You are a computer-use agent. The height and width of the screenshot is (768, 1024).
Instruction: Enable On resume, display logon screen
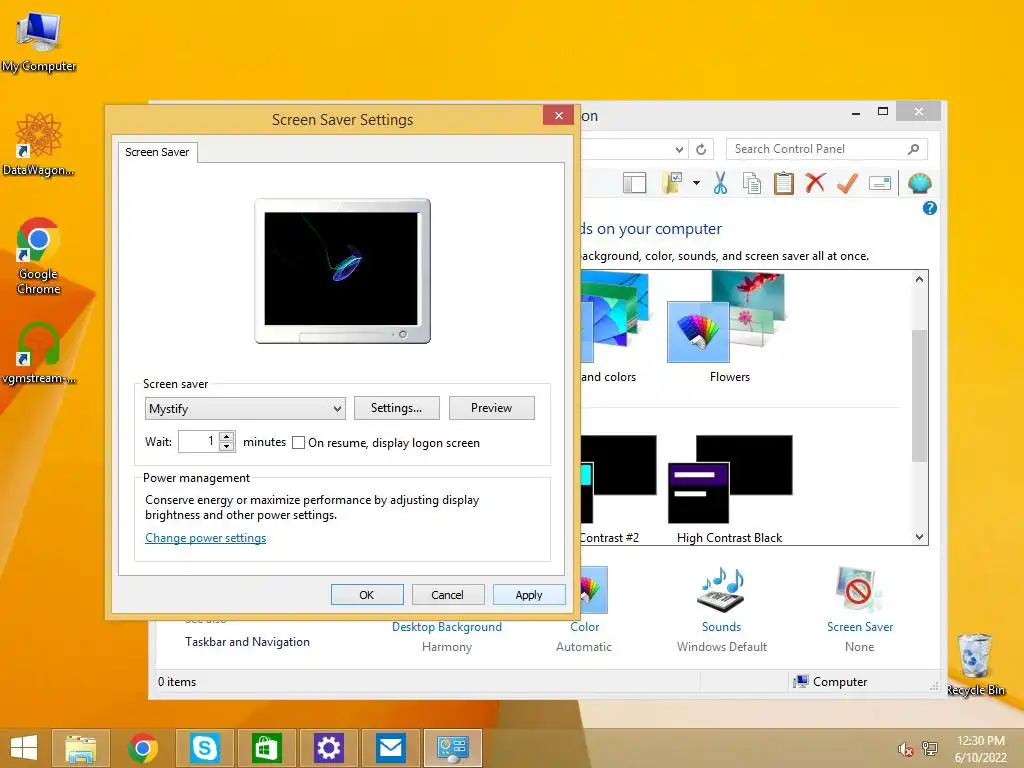[298, 443]
